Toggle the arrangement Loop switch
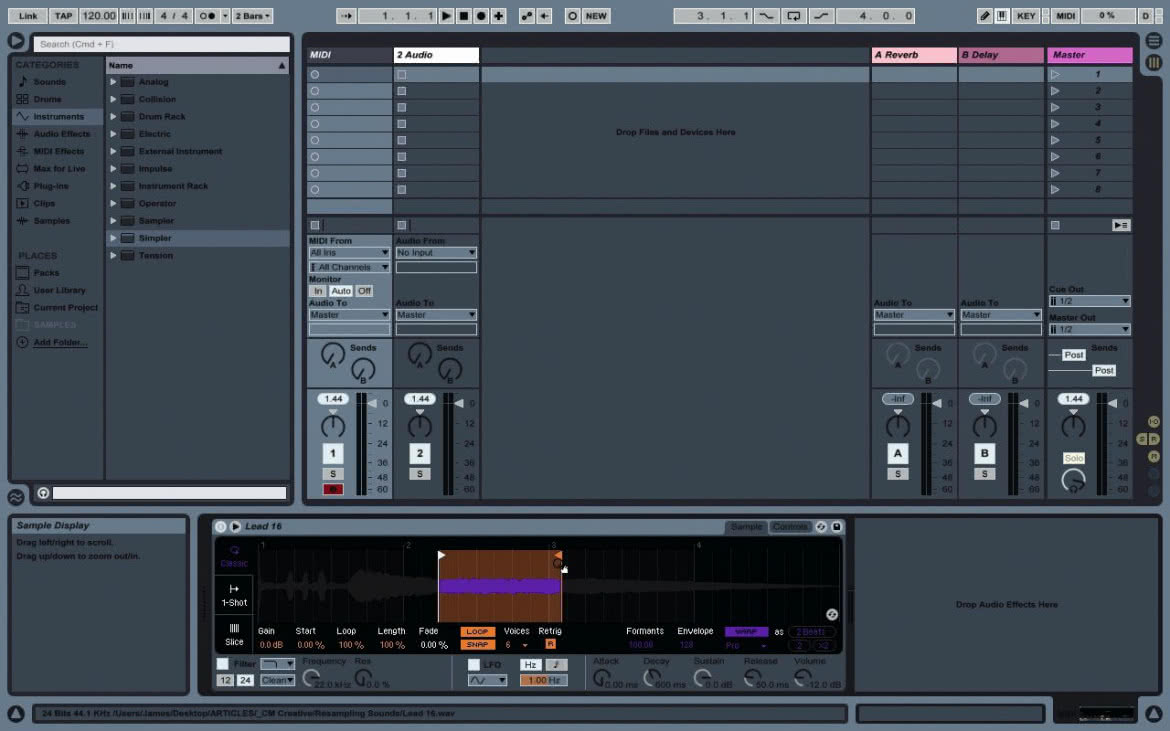Image resolution: width=1170 pixels, height=731 pixels. pos(793,16)
